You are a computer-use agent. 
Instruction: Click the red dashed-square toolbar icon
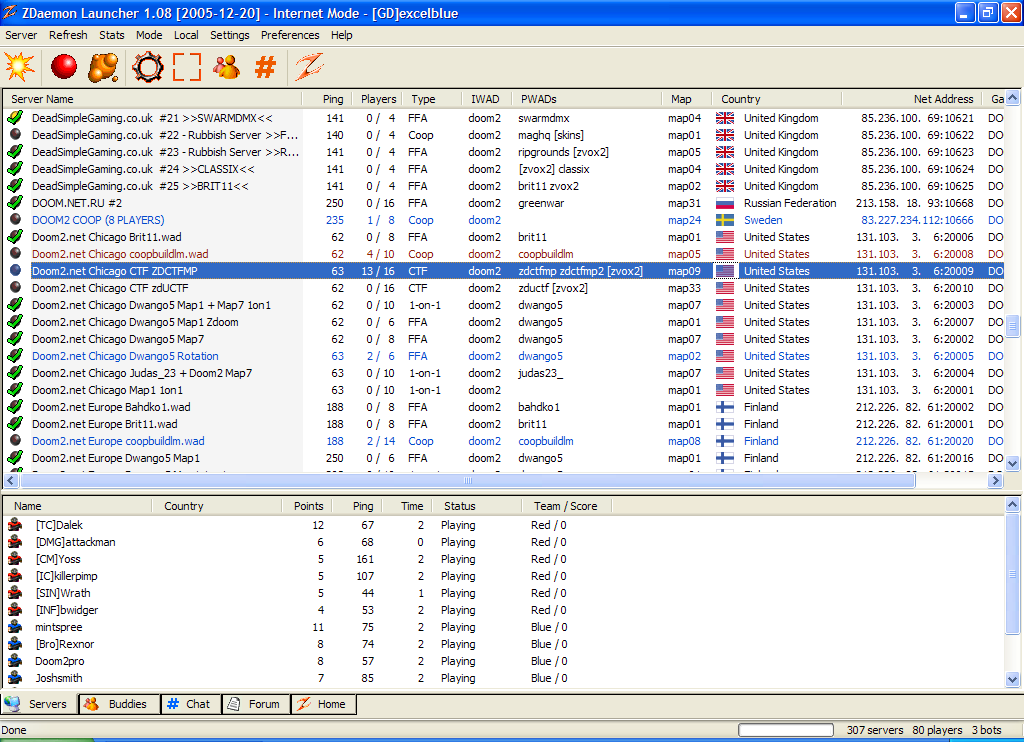[187, 67]
